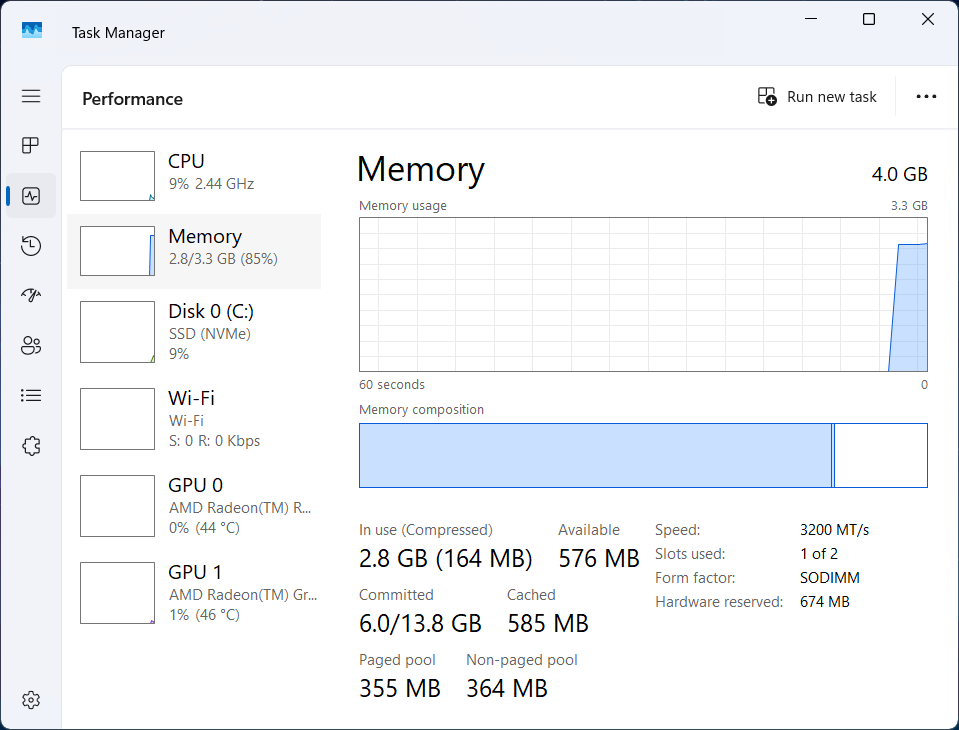Viewport: 959px width, 730px height.
Task: Click inside the Memory usage graph
Action: 643,295
